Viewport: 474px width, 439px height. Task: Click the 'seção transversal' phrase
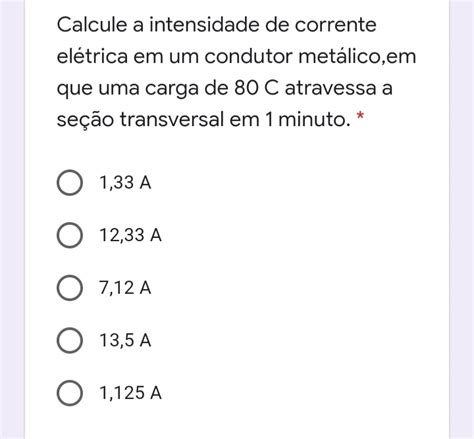click(x=140, y=120)
